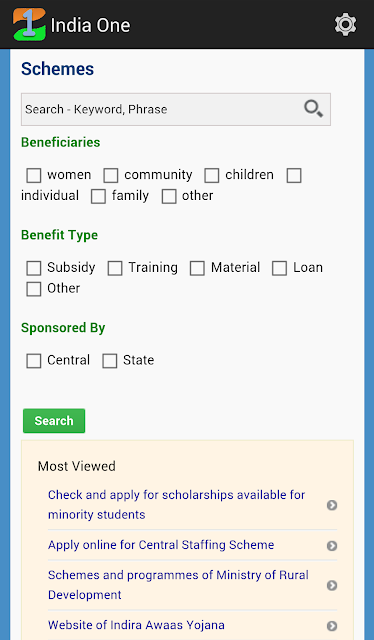Tap arrow icon beside minority scholarships link
374x640 pixels.
332,505
